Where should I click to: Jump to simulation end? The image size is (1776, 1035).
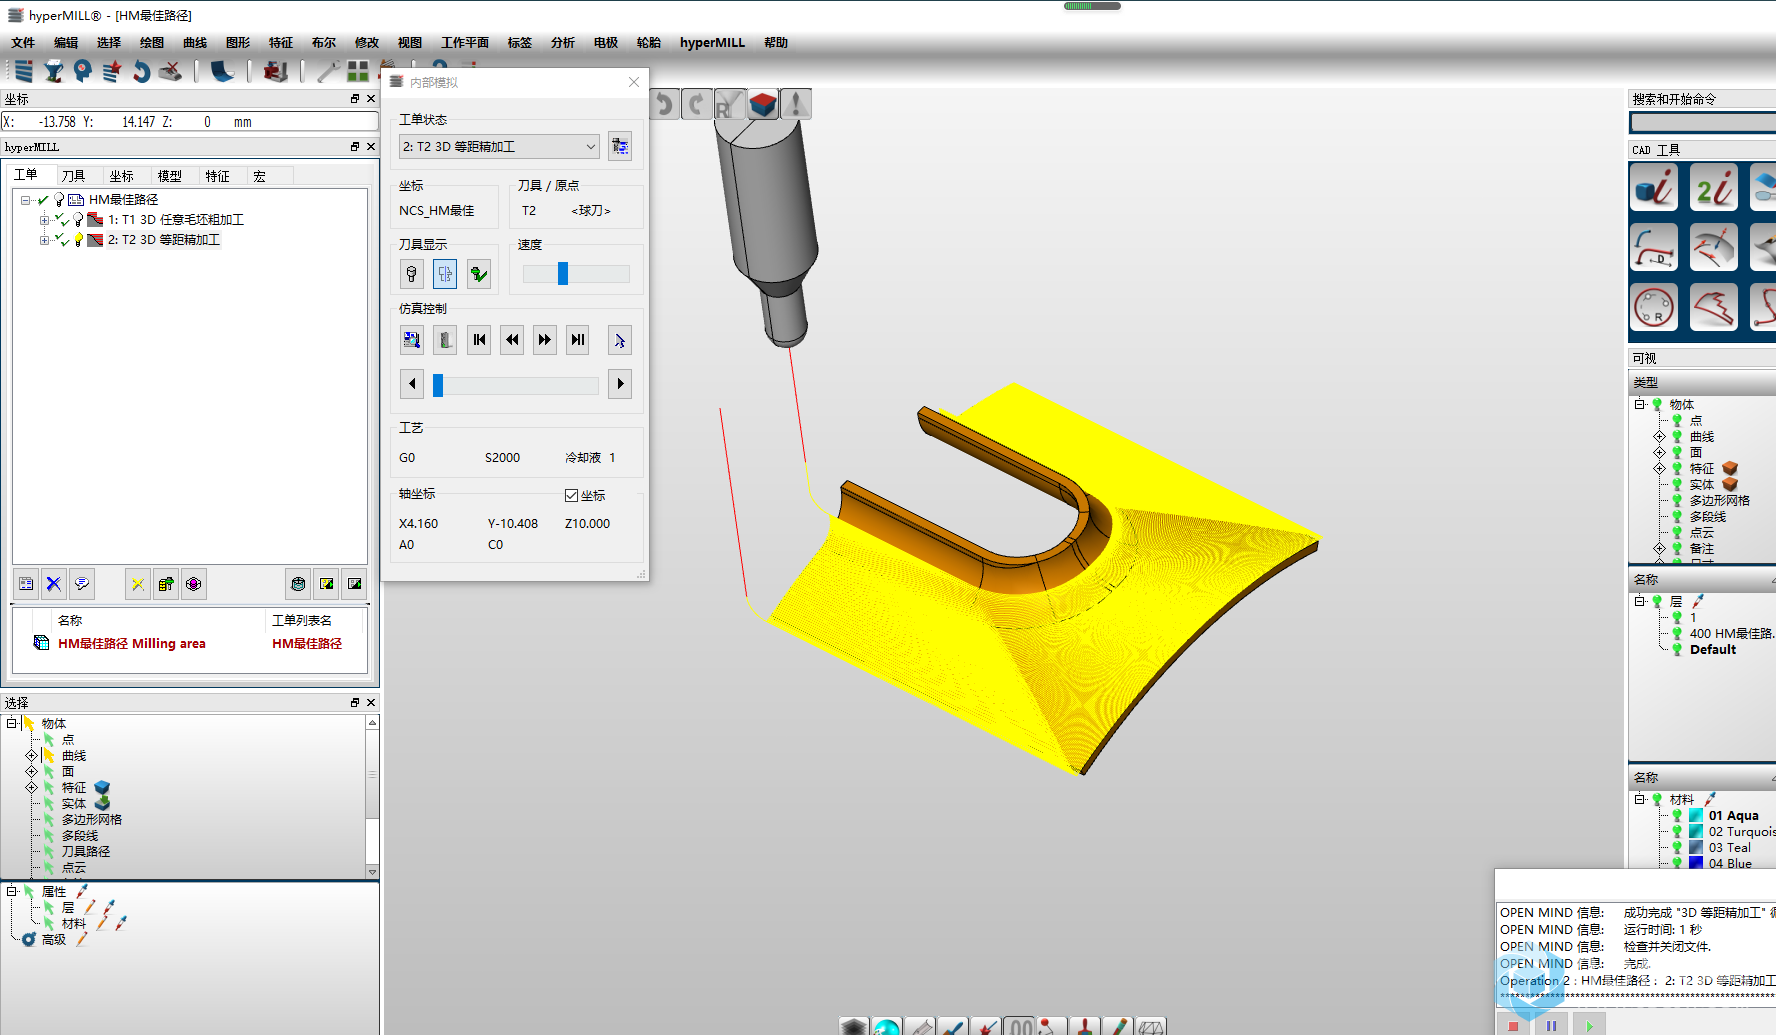[x=578, y=340]
